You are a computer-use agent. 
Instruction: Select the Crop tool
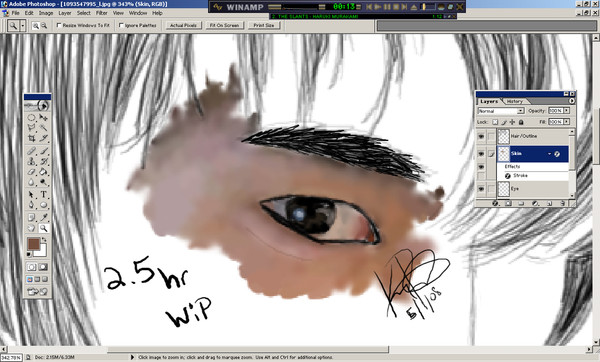click(x=31, y=138)
